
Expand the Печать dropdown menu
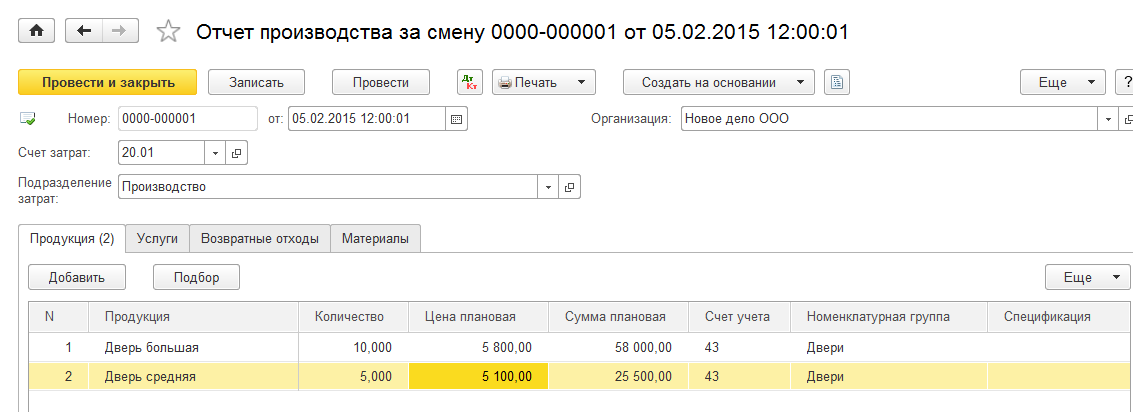pyautogui.click(x=544, y=83)
